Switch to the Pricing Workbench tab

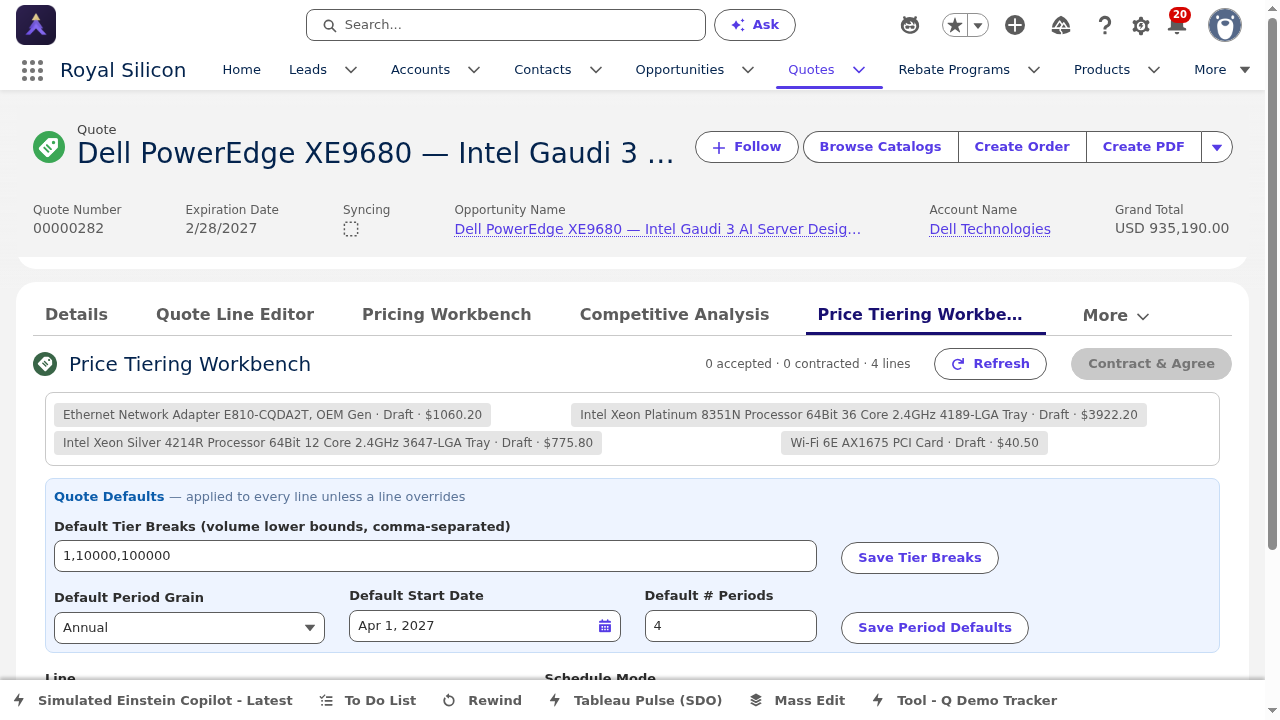coord(446,314)
